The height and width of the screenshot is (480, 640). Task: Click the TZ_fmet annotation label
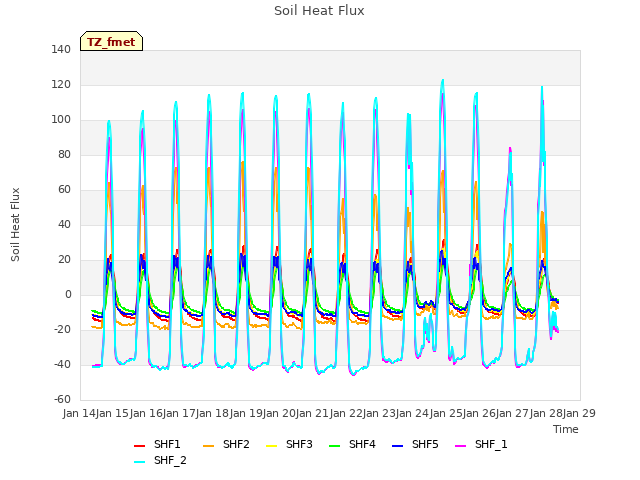pyautogui.click(x=111, y=41)
